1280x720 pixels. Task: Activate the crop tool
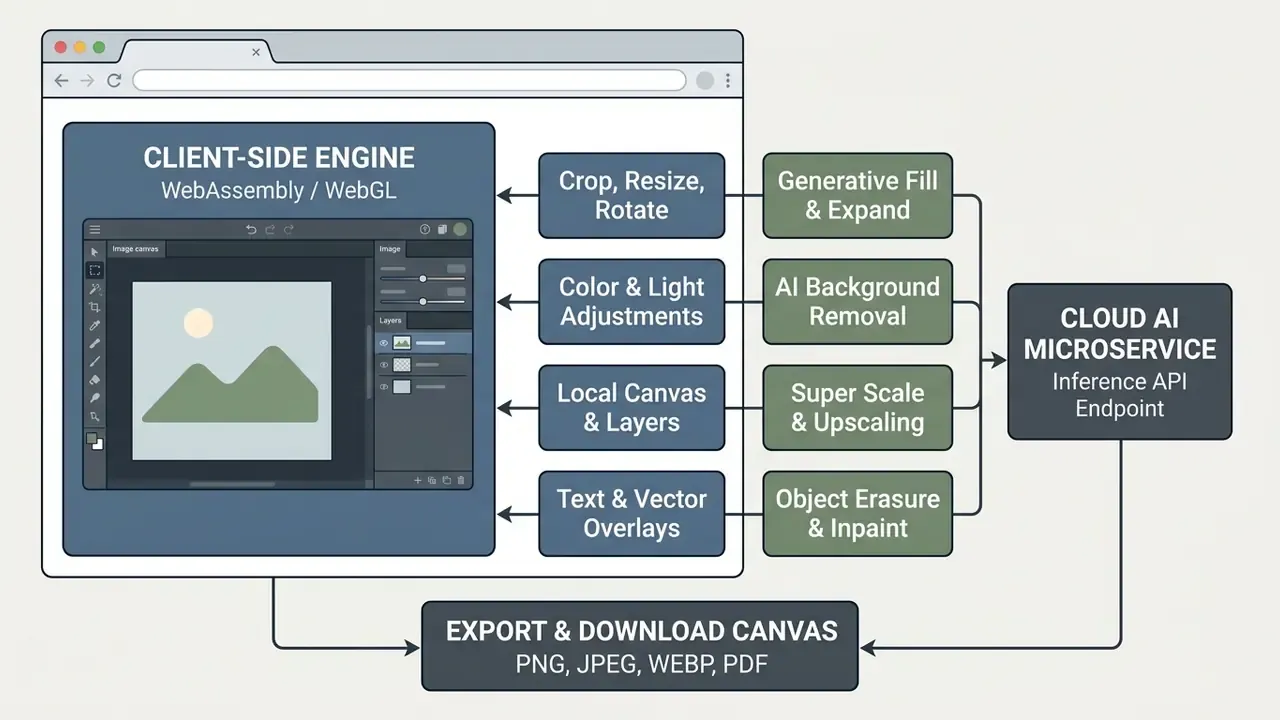coord(95,307)
